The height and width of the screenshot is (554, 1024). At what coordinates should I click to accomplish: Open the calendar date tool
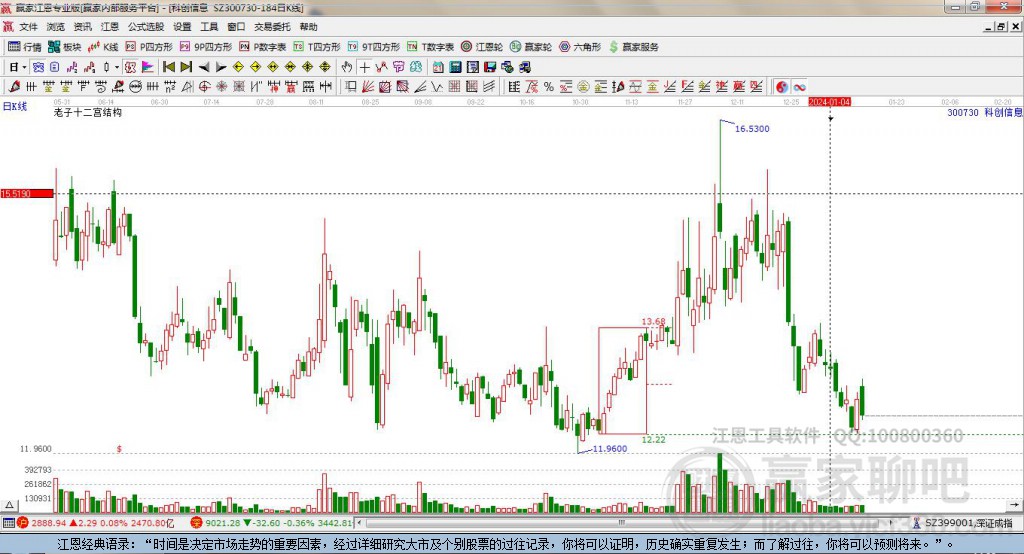438,67
